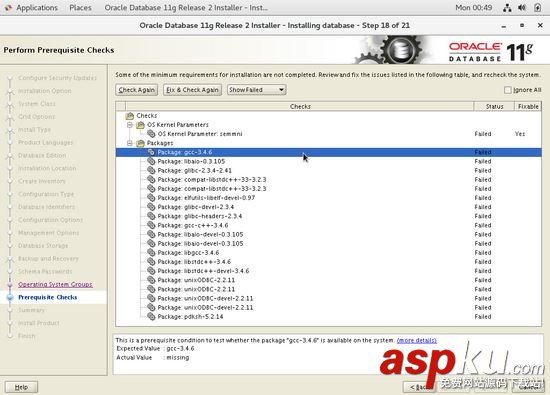Click the Mon 00:49 clock
The width and height of the screenshot is (550, 395).
(474, 8)
